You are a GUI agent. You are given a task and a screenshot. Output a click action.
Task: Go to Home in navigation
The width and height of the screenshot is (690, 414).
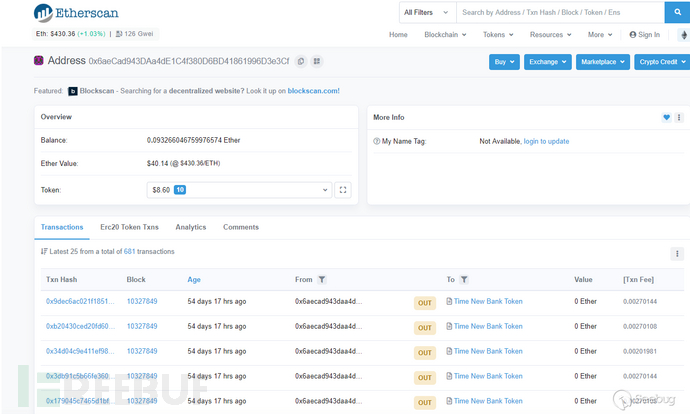click(x=398, y=35)
